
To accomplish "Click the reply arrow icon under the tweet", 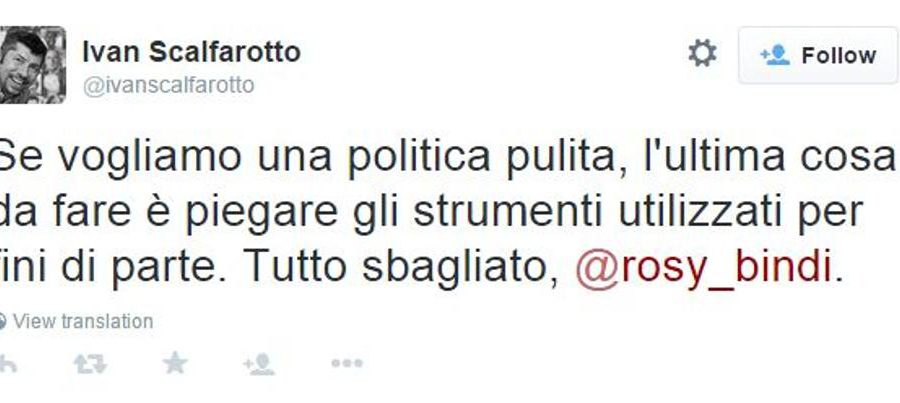I will click(7, 364).
